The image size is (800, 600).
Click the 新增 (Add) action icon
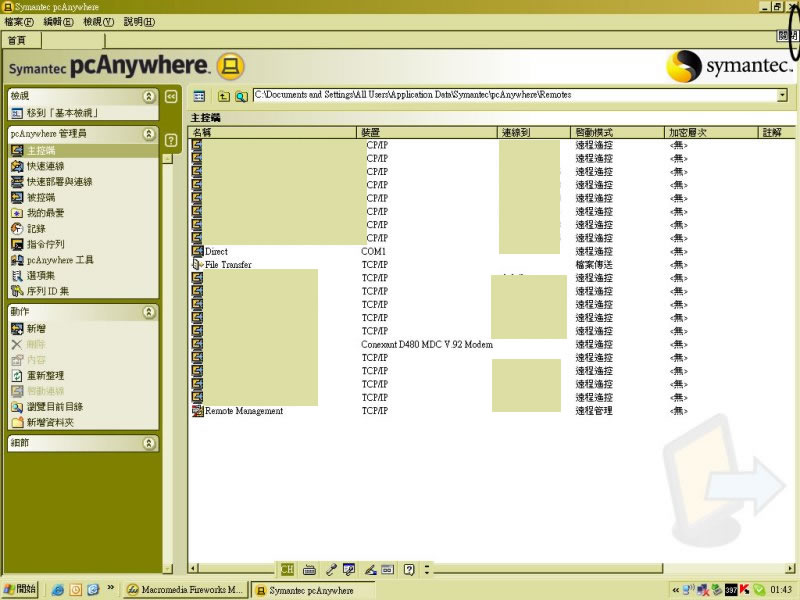click(x=17, y=329)
